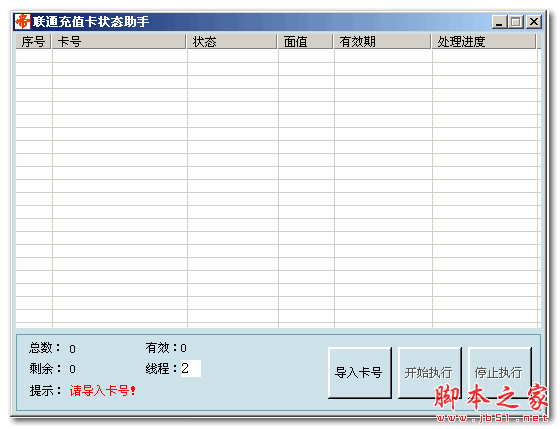Click the app icon in the title bar
Screen dimensions: 560x429
click(22, 22)
